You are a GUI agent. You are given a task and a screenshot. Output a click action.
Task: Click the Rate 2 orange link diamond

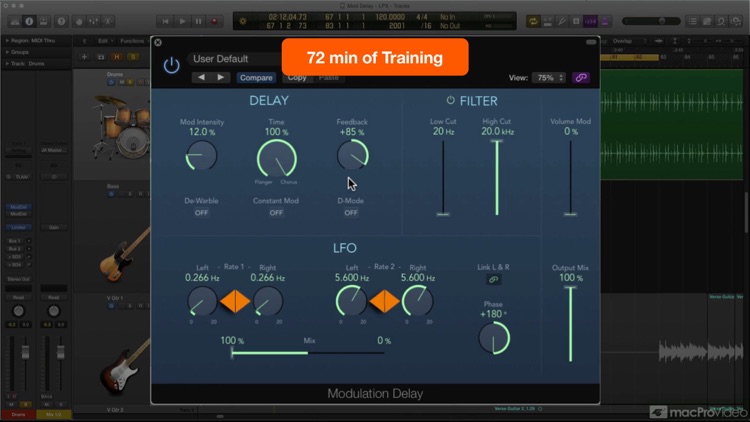(385, 301)
